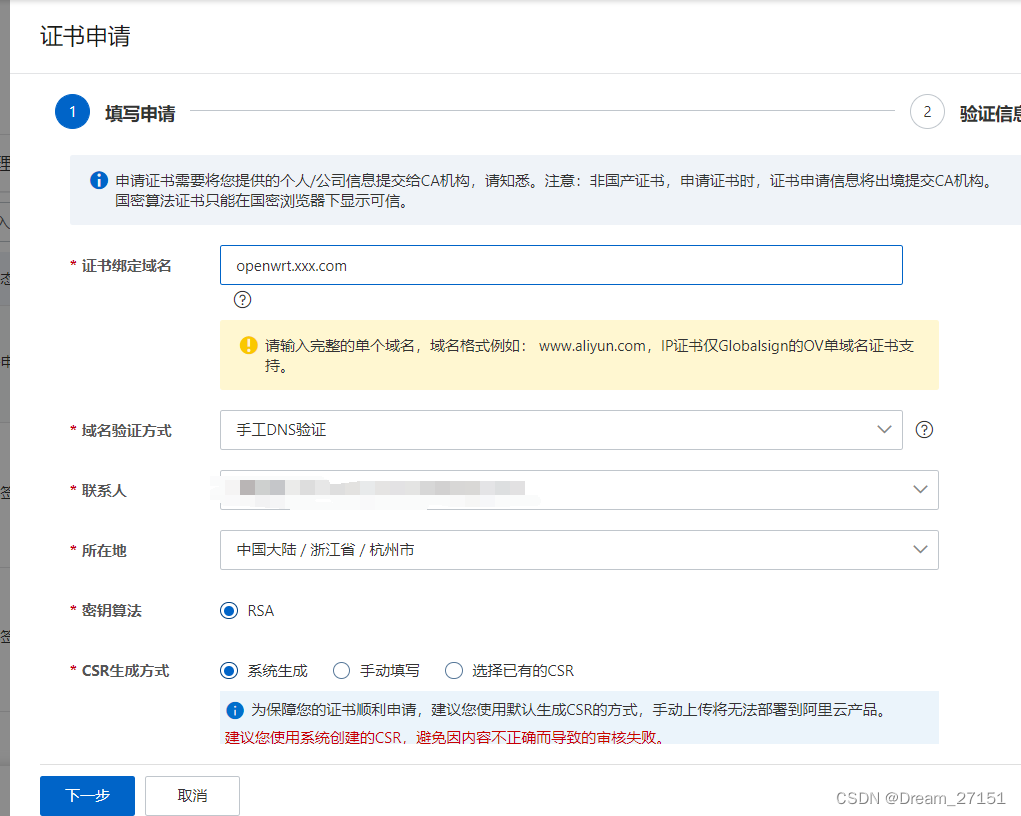Image resolution: width=1021 pixels, height=816 pixels.
Task: Open the 联系人 contact dropdown
Action: pyautogui.click(x=580, y=490)
